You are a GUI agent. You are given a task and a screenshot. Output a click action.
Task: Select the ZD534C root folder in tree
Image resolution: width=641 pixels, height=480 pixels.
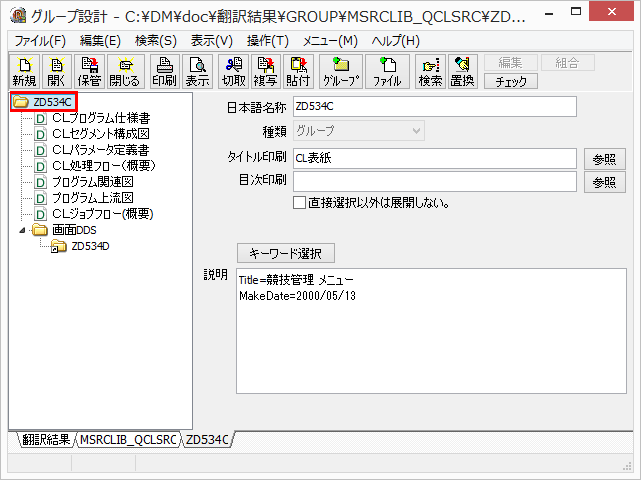pos(44,102)
